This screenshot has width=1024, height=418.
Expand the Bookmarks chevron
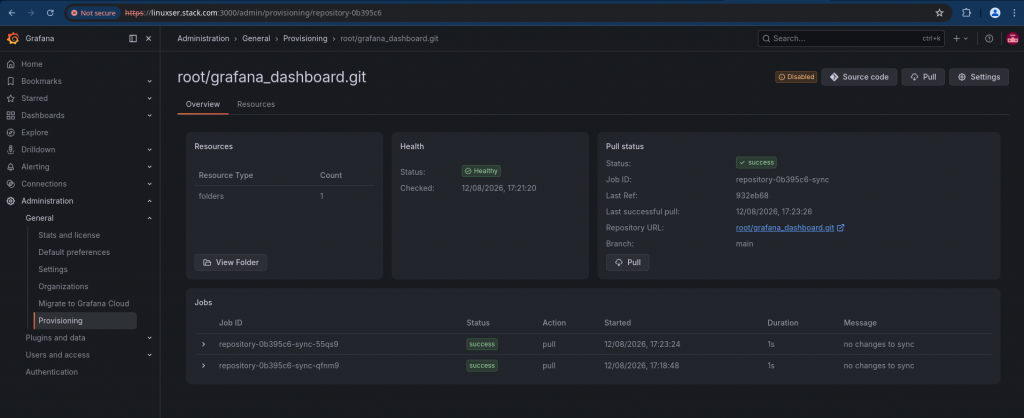pyautogui.click(x=150, y=81)
